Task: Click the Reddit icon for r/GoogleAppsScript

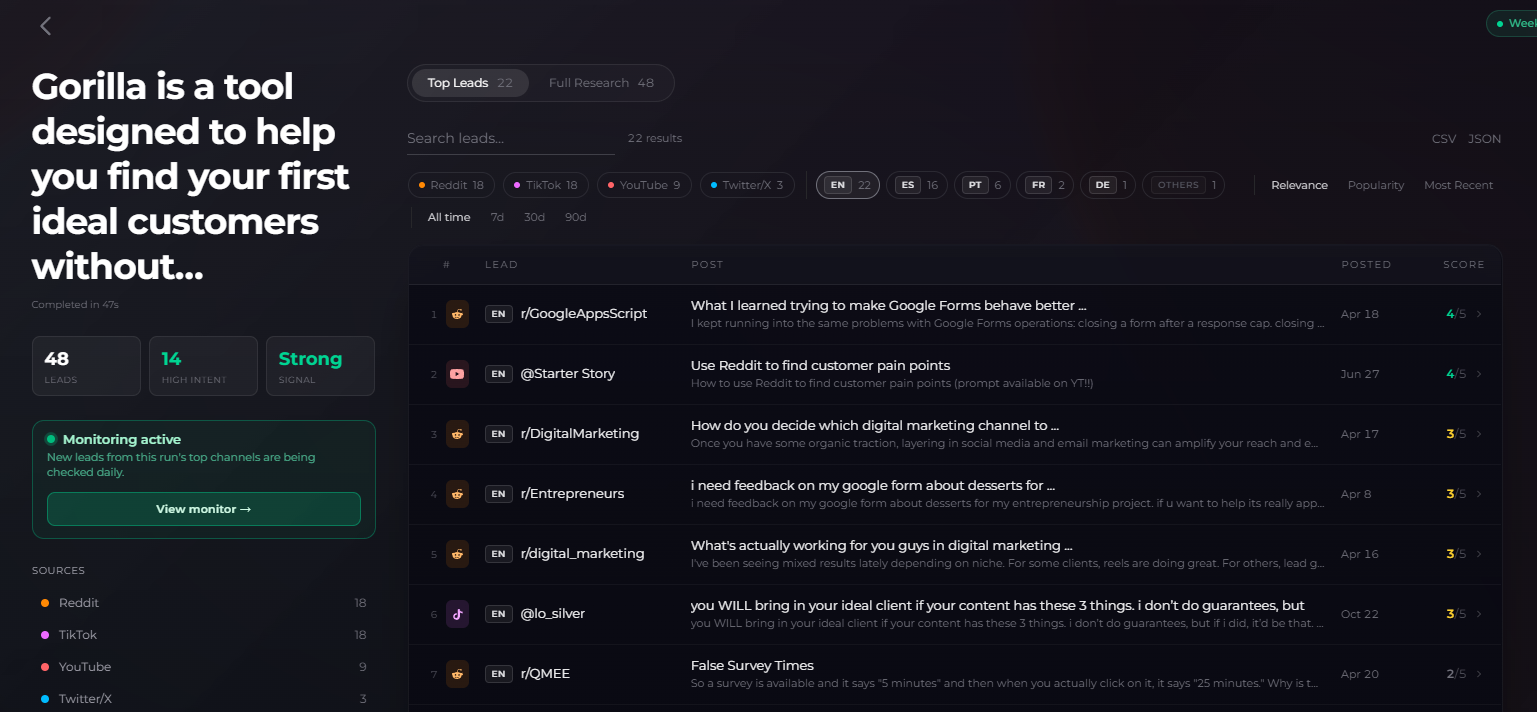Action: pyautogui.click(x=457, y=314)
